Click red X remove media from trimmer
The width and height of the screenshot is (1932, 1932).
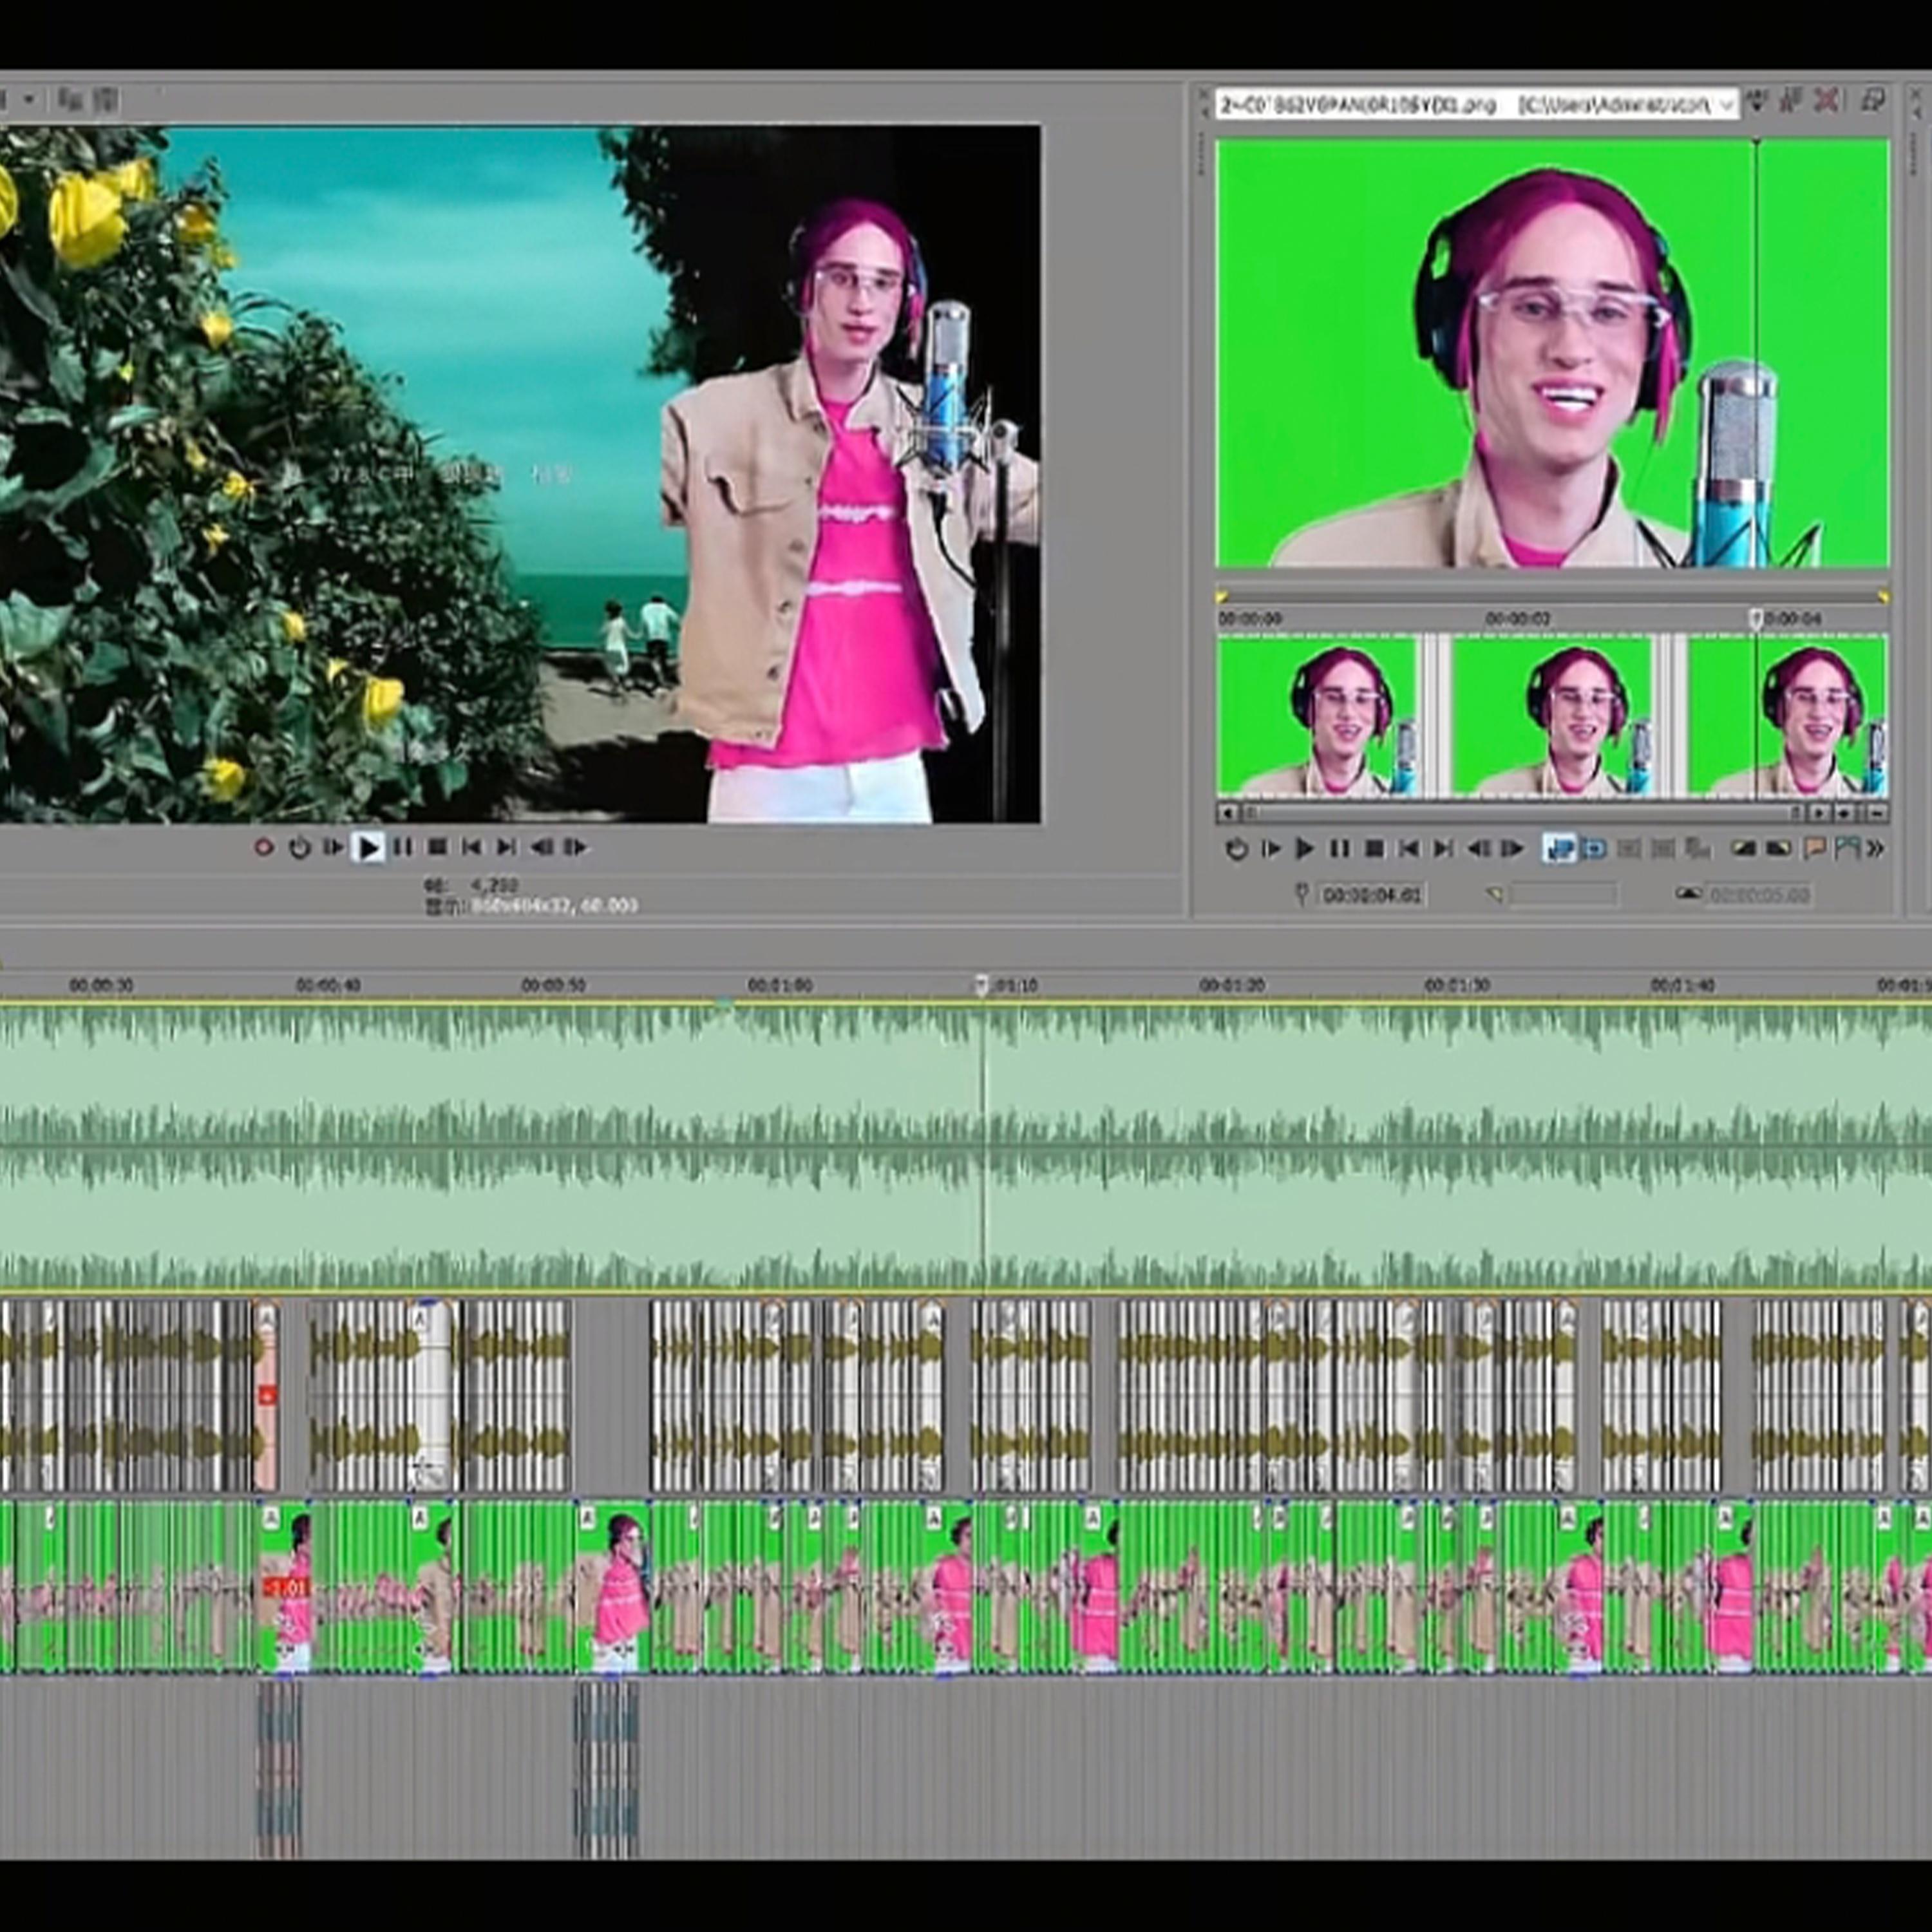[x=1826, y=101]
